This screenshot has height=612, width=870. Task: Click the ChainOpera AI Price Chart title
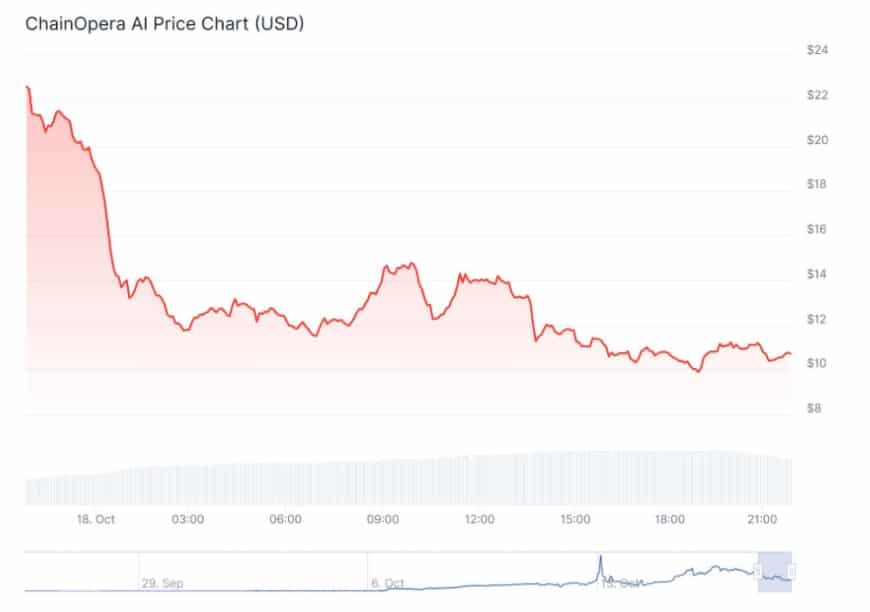click(x=165, y=23)
